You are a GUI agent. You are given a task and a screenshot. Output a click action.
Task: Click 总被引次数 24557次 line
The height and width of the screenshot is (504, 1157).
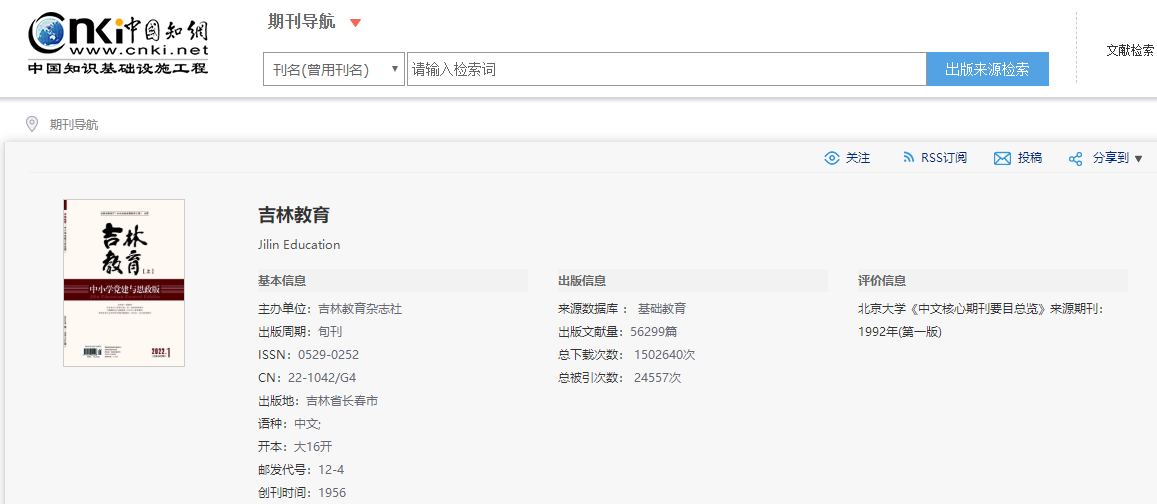click(x=620, y=378)
